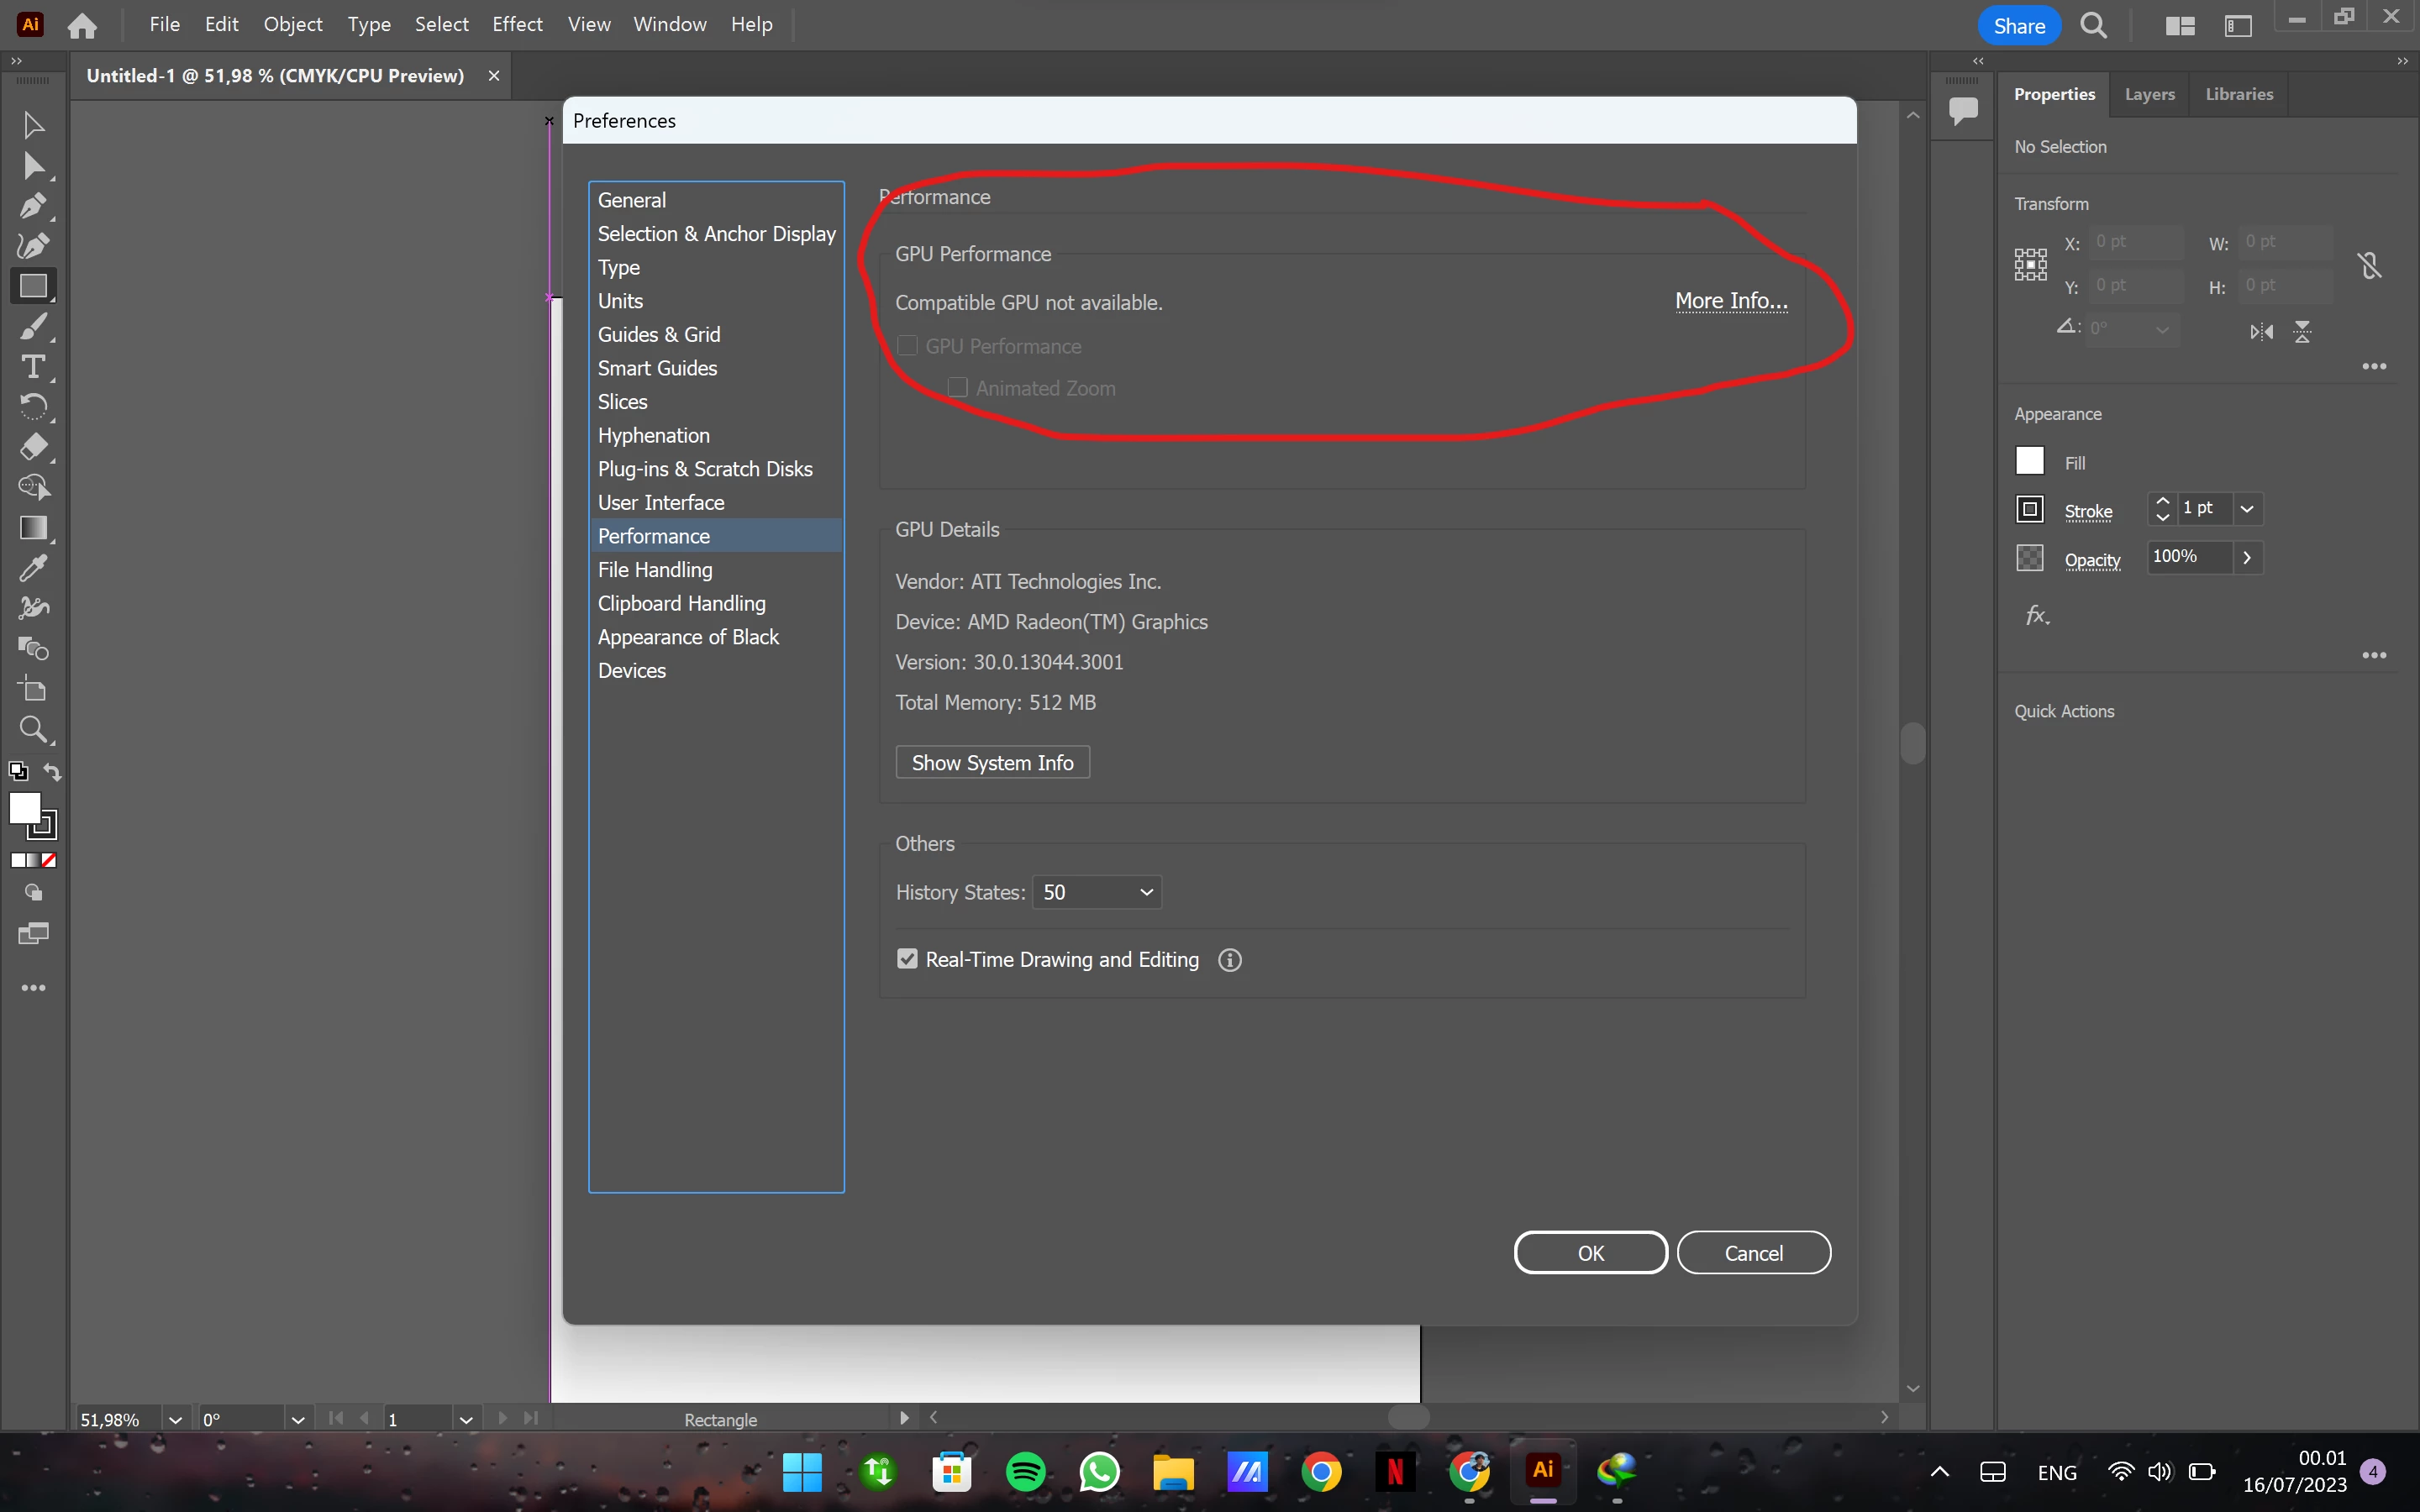Activate the Direct Selection tool
Image resolution: width=2420 pixels, height=1512 pixels.
(33, 166)
